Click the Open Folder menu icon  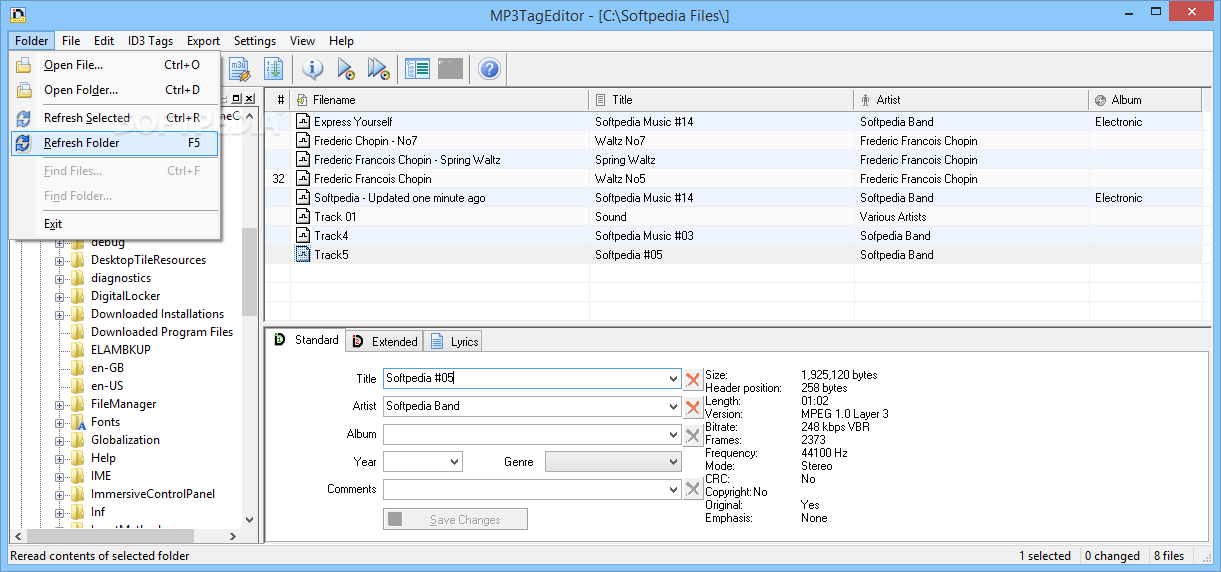click(x=24, y=90)
